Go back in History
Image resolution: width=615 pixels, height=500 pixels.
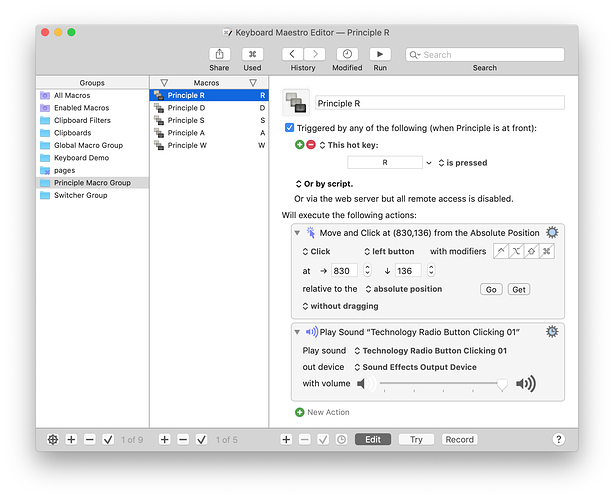coord(292,54)
